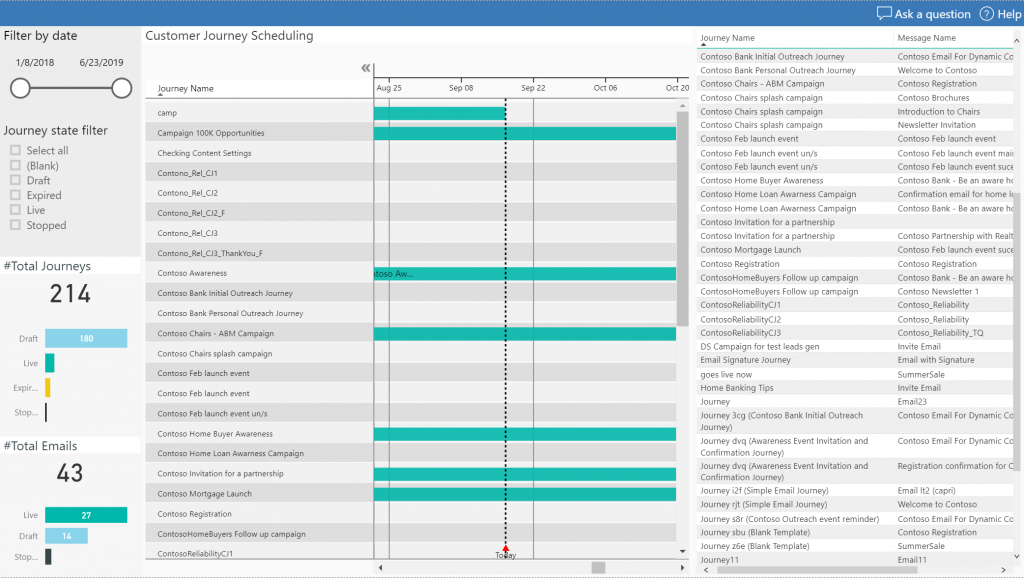The image size is (1024, 578).
Task: Click the red Today marker triangle
Action: coord(505,548)
